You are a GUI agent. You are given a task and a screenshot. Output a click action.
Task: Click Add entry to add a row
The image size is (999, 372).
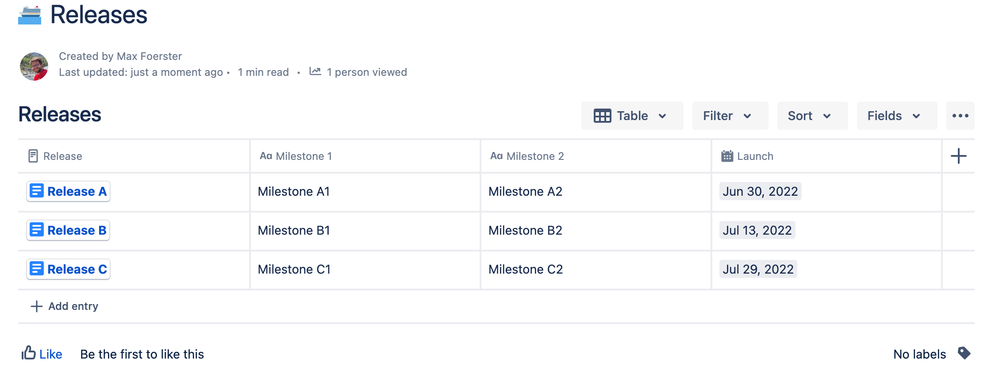click(64, 306)
